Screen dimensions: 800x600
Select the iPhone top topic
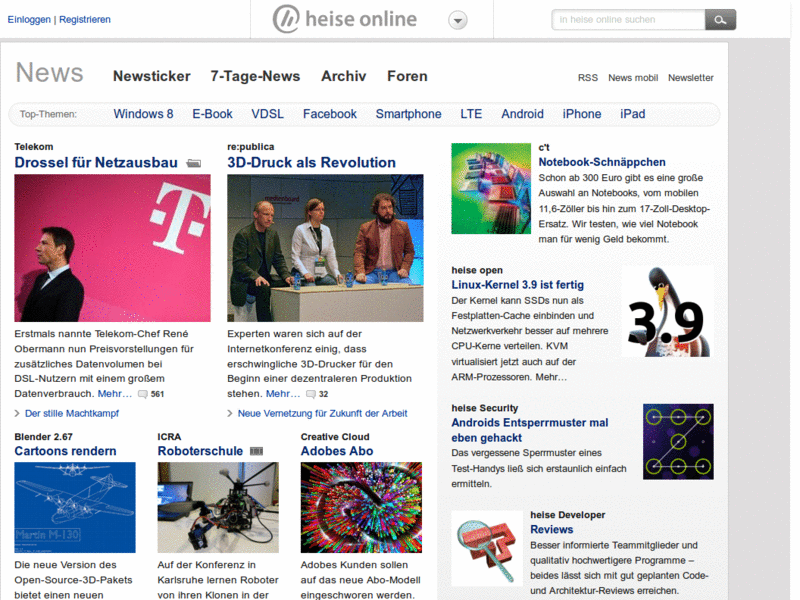(x=582, y=114)
